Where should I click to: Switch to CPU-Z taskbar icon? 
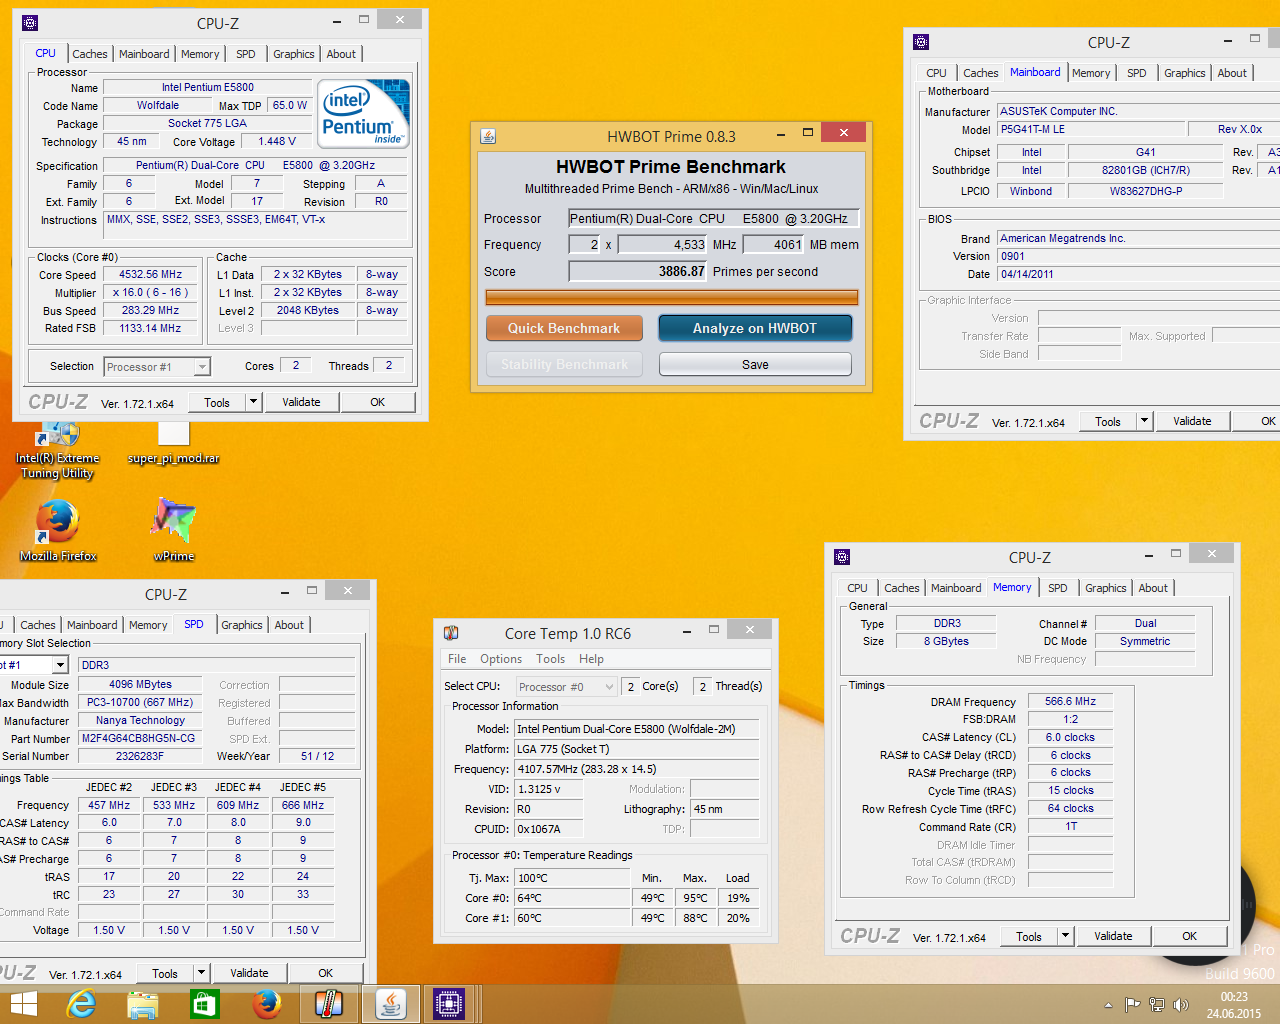click(449, 1004)
